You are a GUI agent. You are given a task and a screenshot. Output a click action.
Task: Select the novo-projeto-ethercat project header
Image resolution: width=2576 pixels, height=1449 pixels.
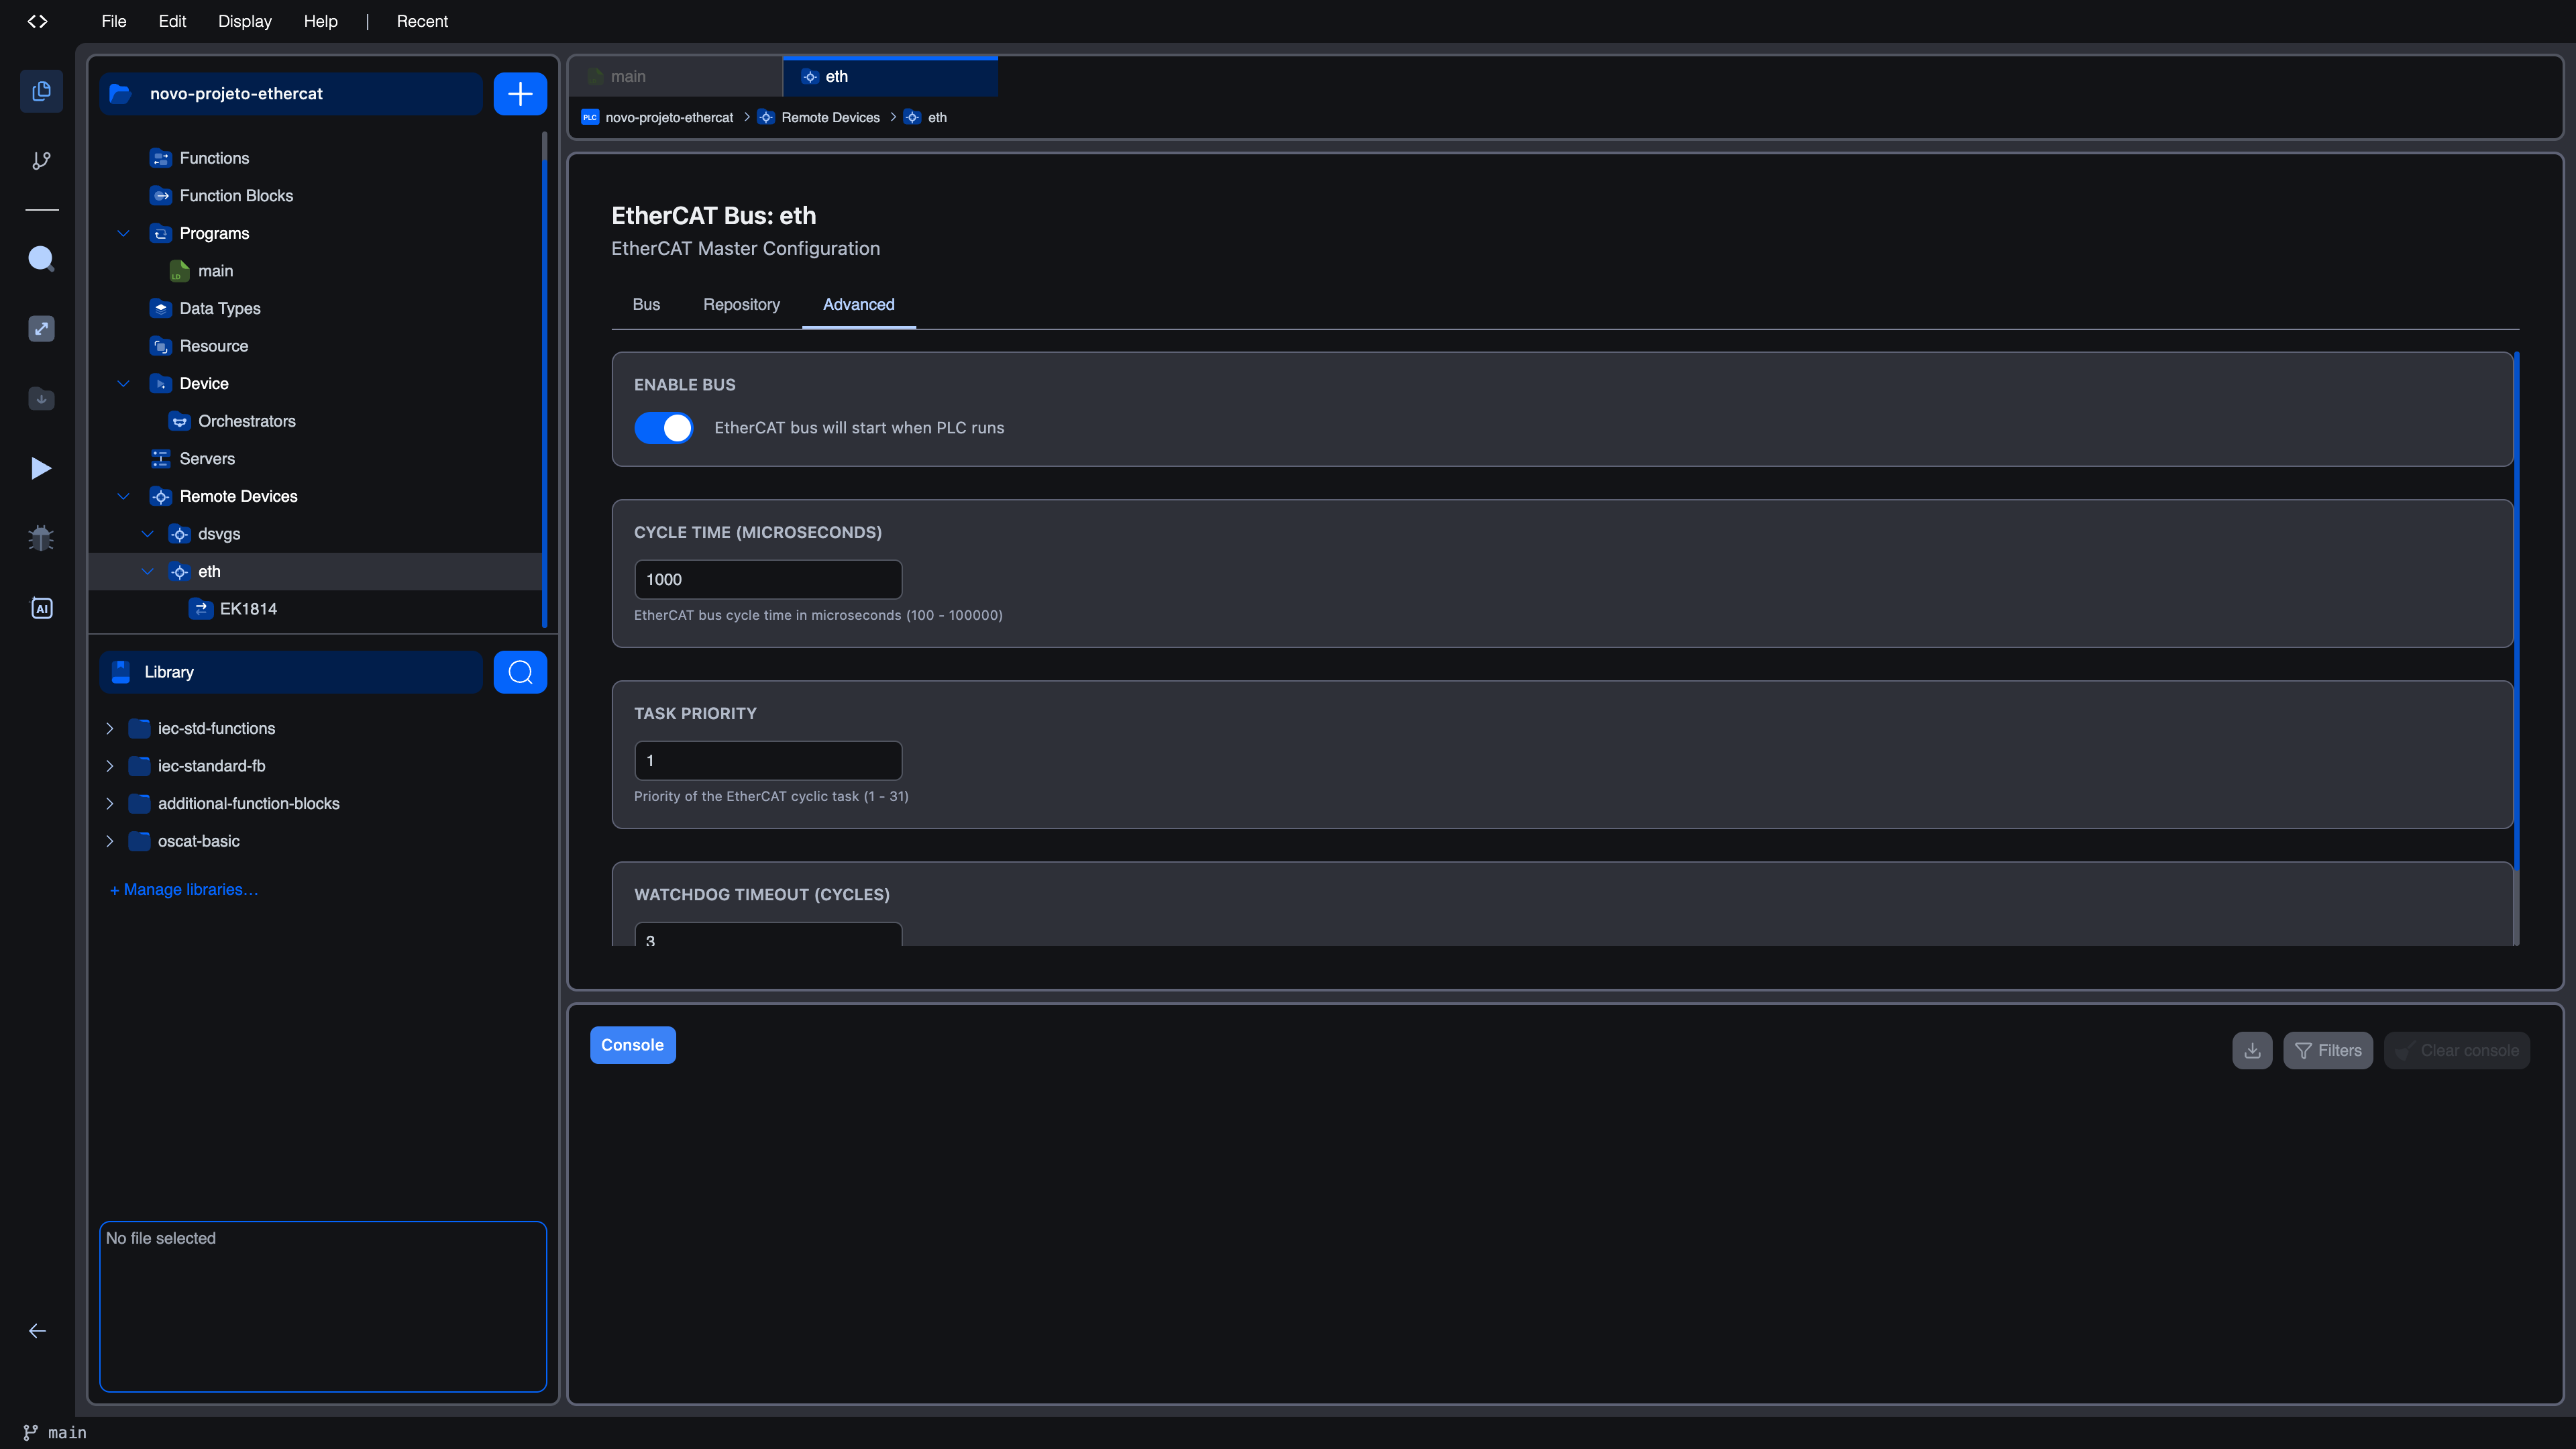(291, 94)
